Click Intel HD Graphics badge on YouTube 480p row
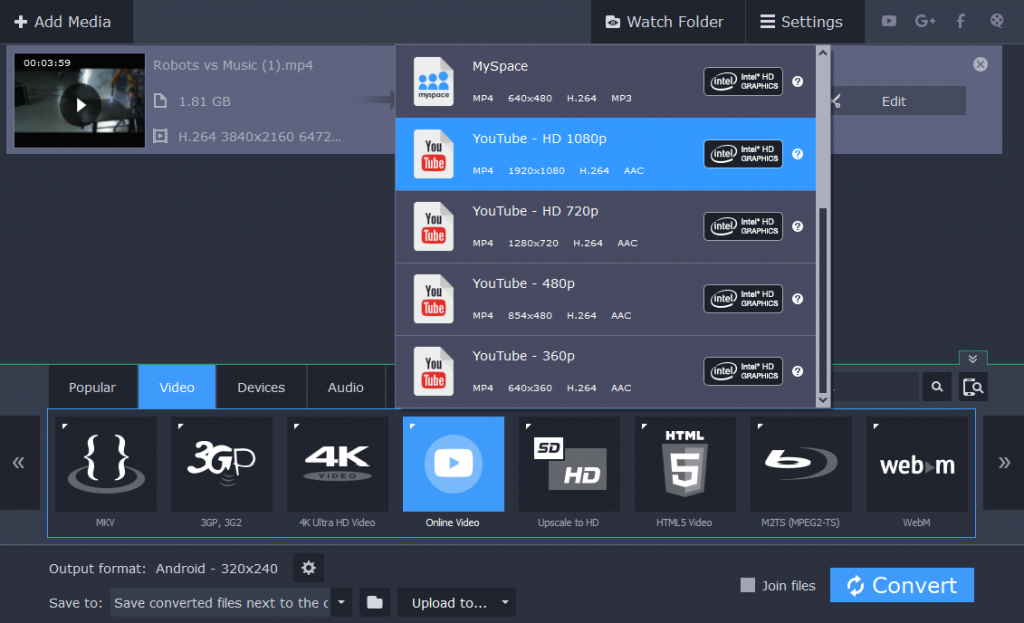This screenshot has width=1024, height=623. click(x=743, y=299)
